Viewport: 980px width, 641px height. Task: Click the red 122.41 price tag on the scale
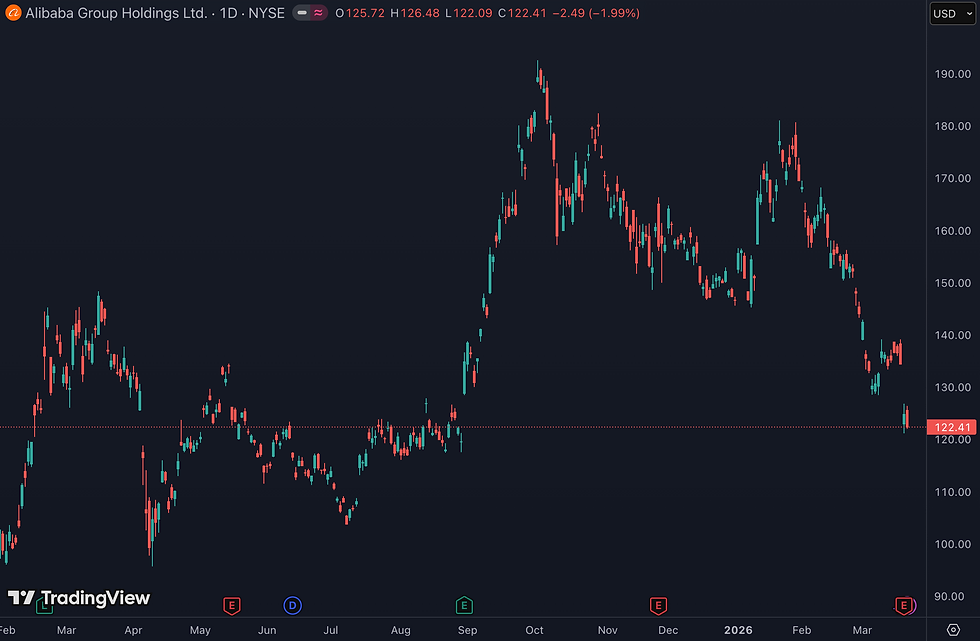[x=951, y=427]
